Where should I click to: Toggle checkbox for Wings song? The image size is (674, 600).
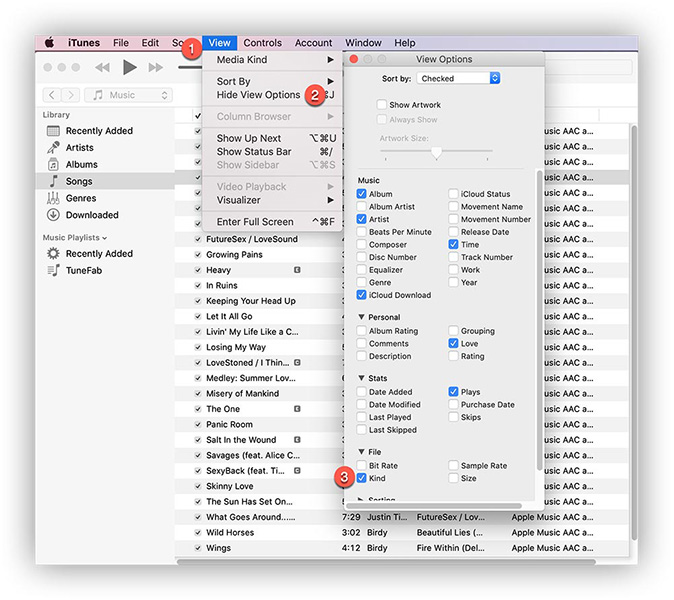(x=198, y=548)
